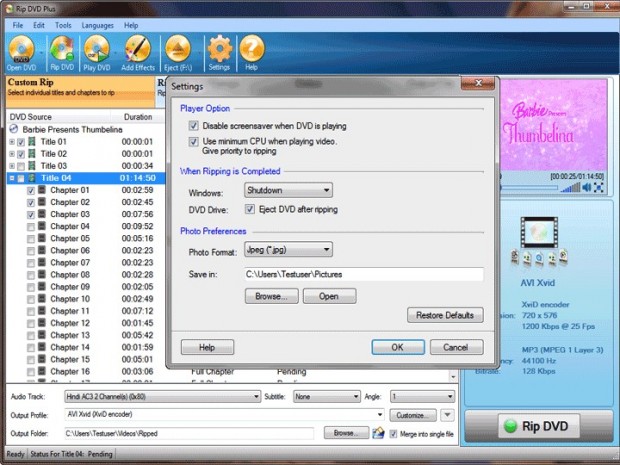
Task: Click the orange Help question mark icon
Action: (x=251, y=53)
